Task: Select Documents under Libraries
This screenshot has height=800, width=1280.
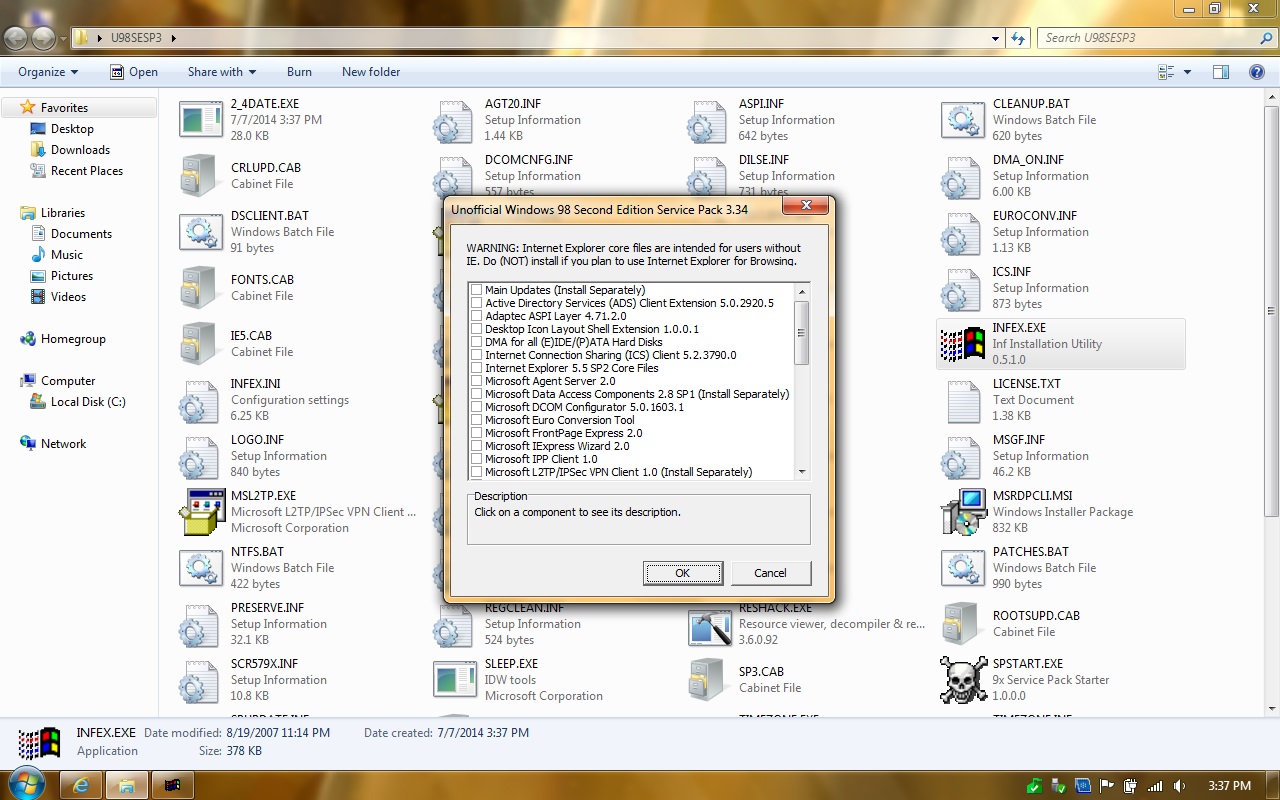Action: point(81,234)
